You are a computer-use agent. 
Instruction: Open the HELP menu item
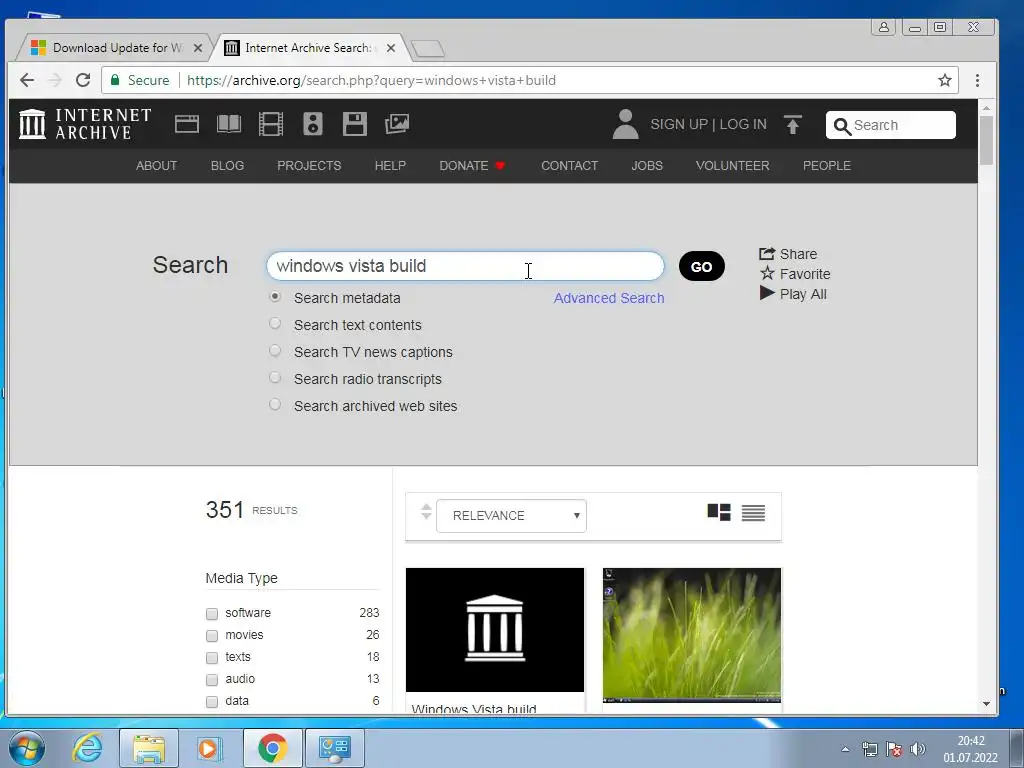(x=390, y=166)
